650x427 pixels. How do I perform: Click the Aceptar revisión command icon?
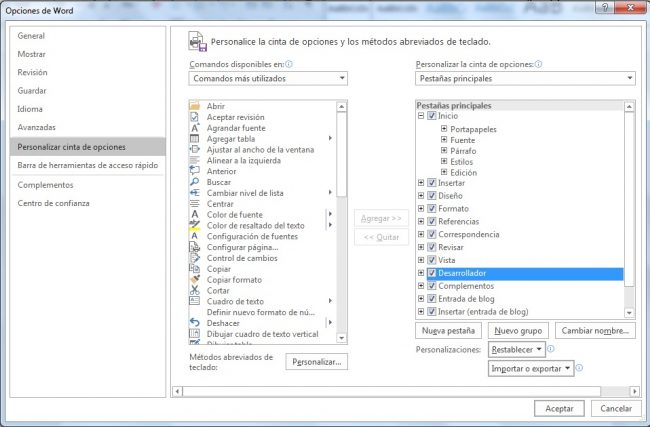click(194, 117)
